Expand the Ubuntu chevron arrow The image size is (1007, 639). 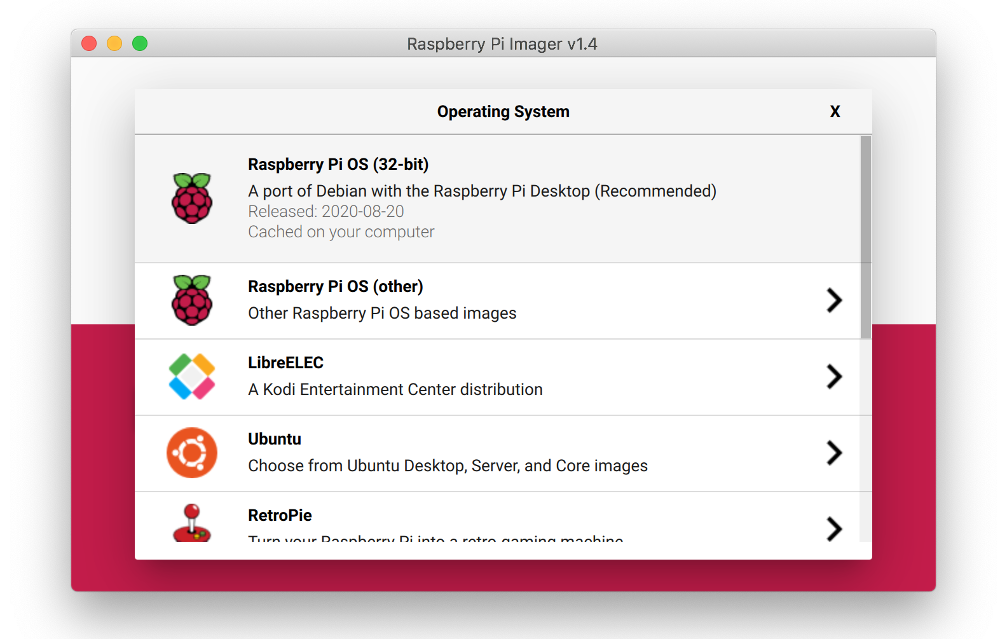[x=834, y=453]
